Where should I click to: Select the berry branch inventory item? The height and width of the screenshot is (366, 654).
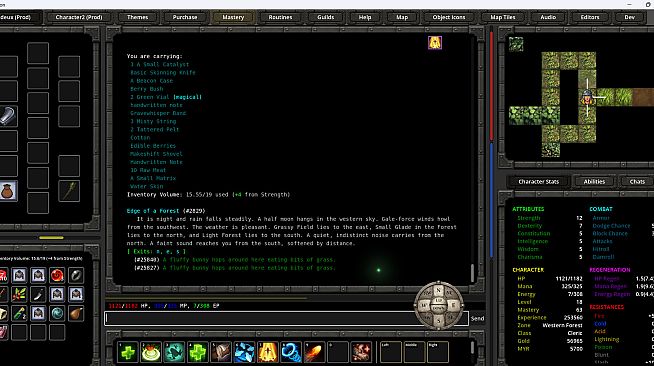(x=19, y=294)
